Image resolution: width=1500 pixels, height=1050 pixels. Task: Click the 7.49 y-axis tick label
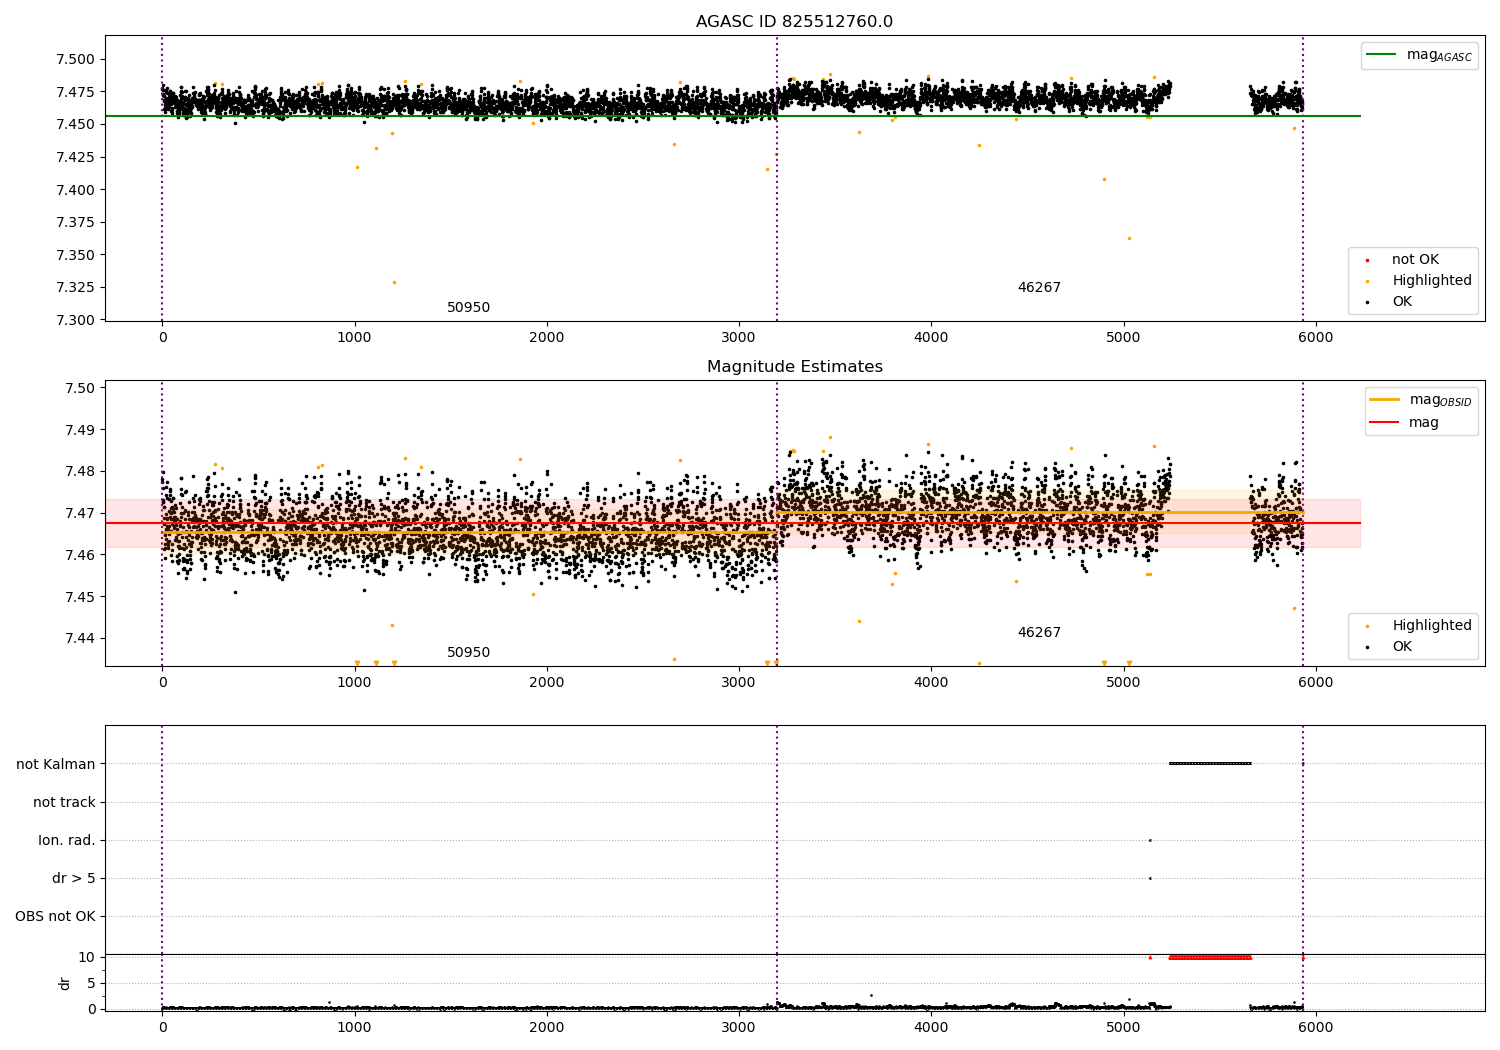(79, 430)
